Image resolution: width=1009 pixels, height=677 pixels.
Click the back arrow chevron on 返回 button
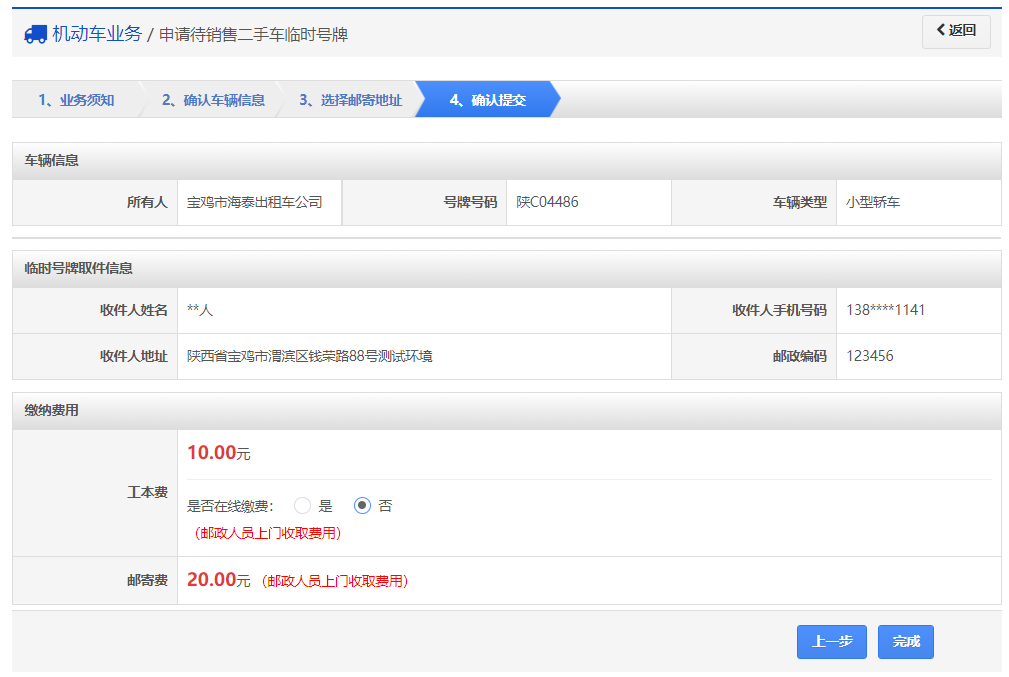tap(940, 32)
